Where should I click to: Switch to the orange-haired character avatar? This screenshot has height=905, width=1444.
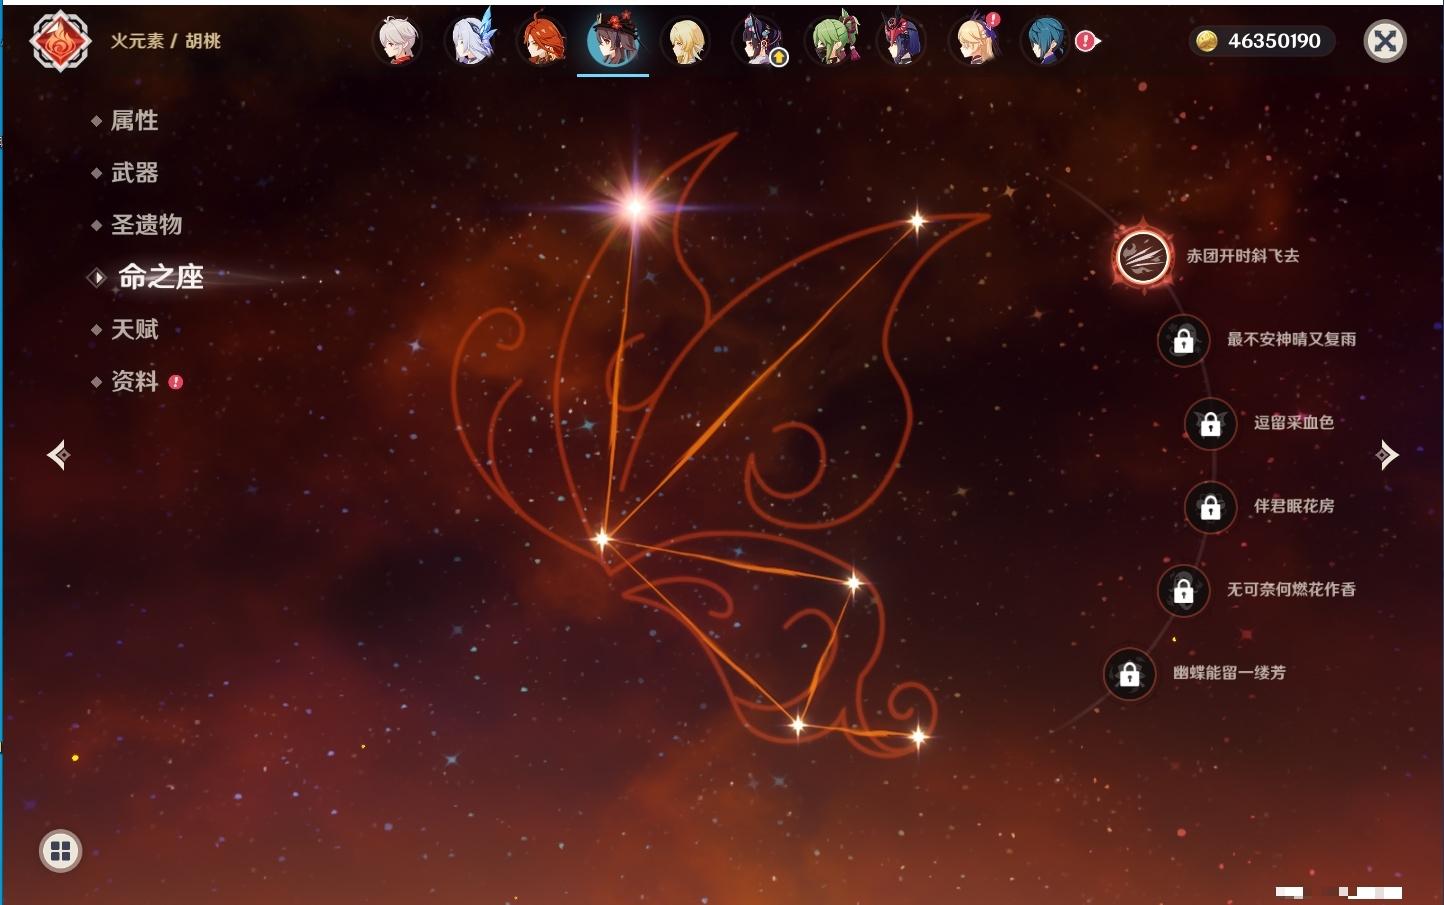pos(542,42)
